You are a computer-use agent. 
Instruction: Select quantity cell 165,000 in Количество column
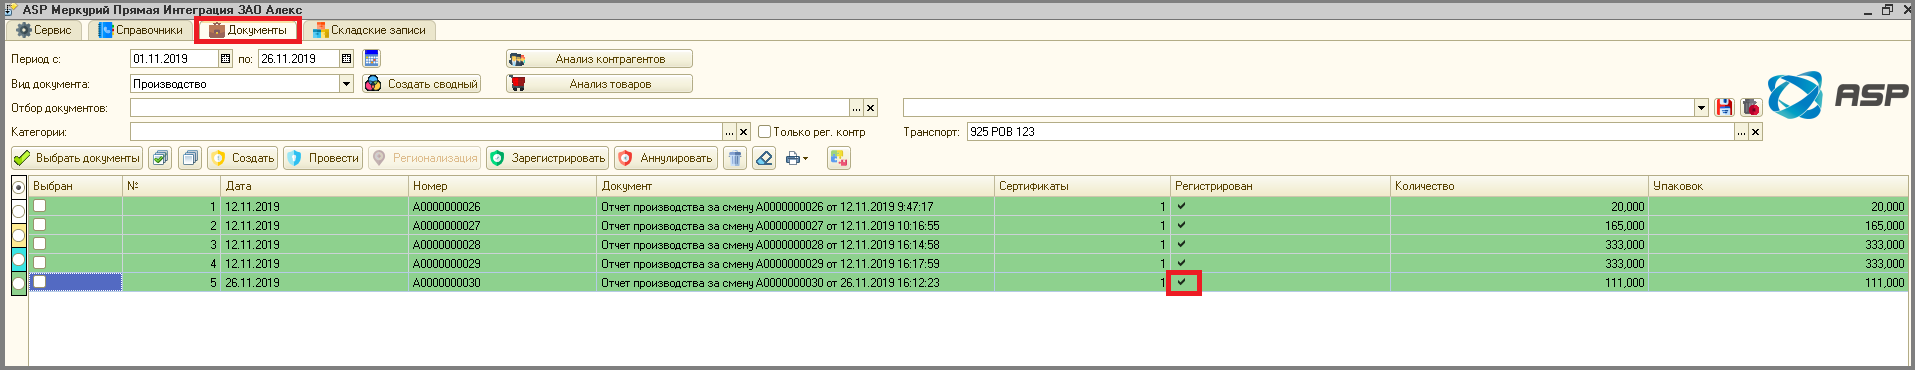[x=1519, y=226]
